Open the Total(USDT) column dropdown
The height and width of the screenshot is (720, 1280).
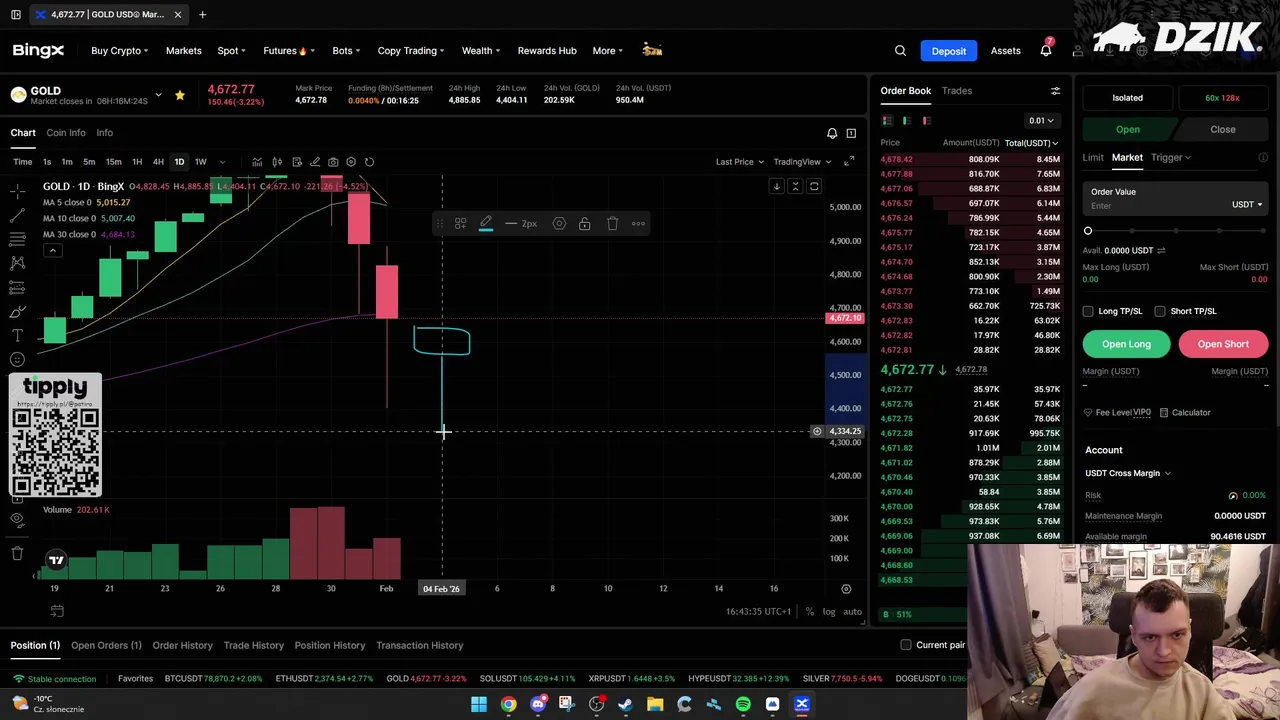pyautogui.click(x=1031, y=143)
